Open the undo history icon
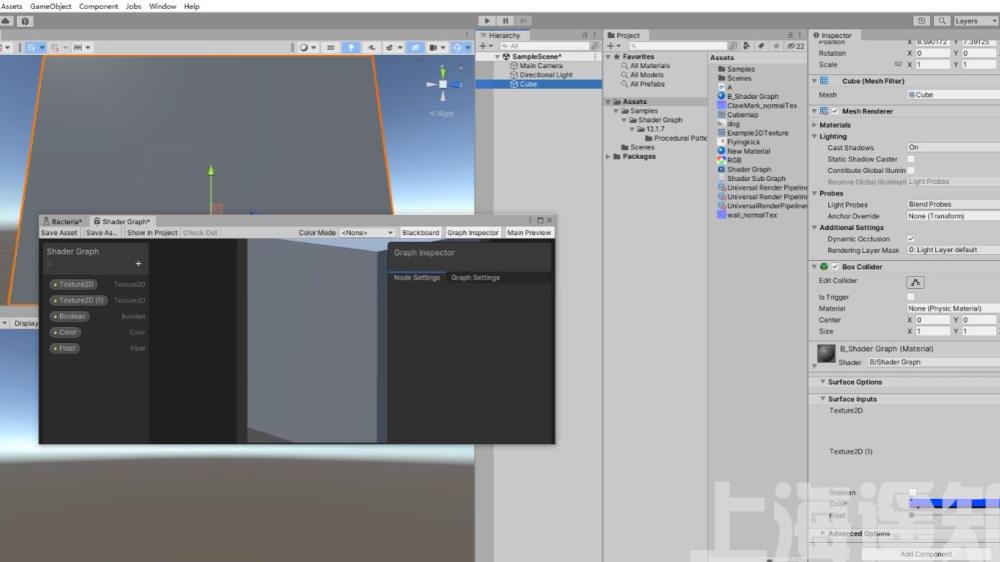 [x=922, y=21]
